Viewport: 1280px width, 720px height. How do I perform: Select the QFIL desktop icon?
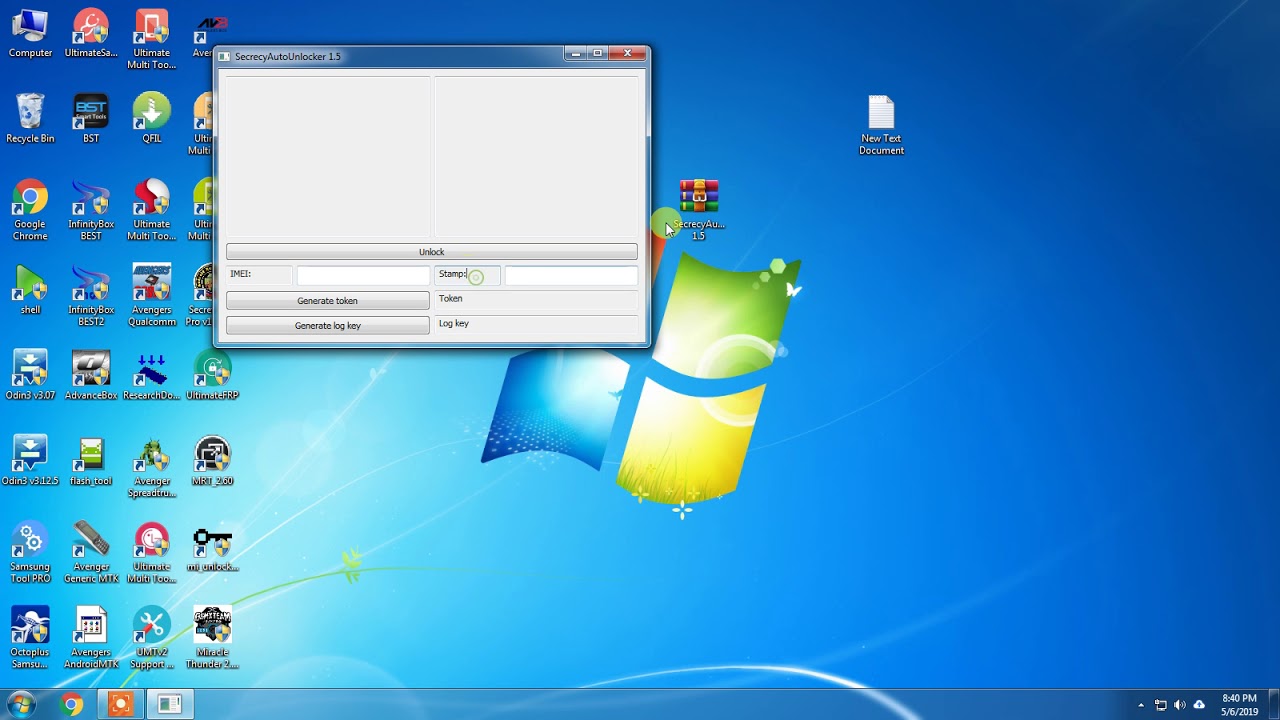pos(151,119)
